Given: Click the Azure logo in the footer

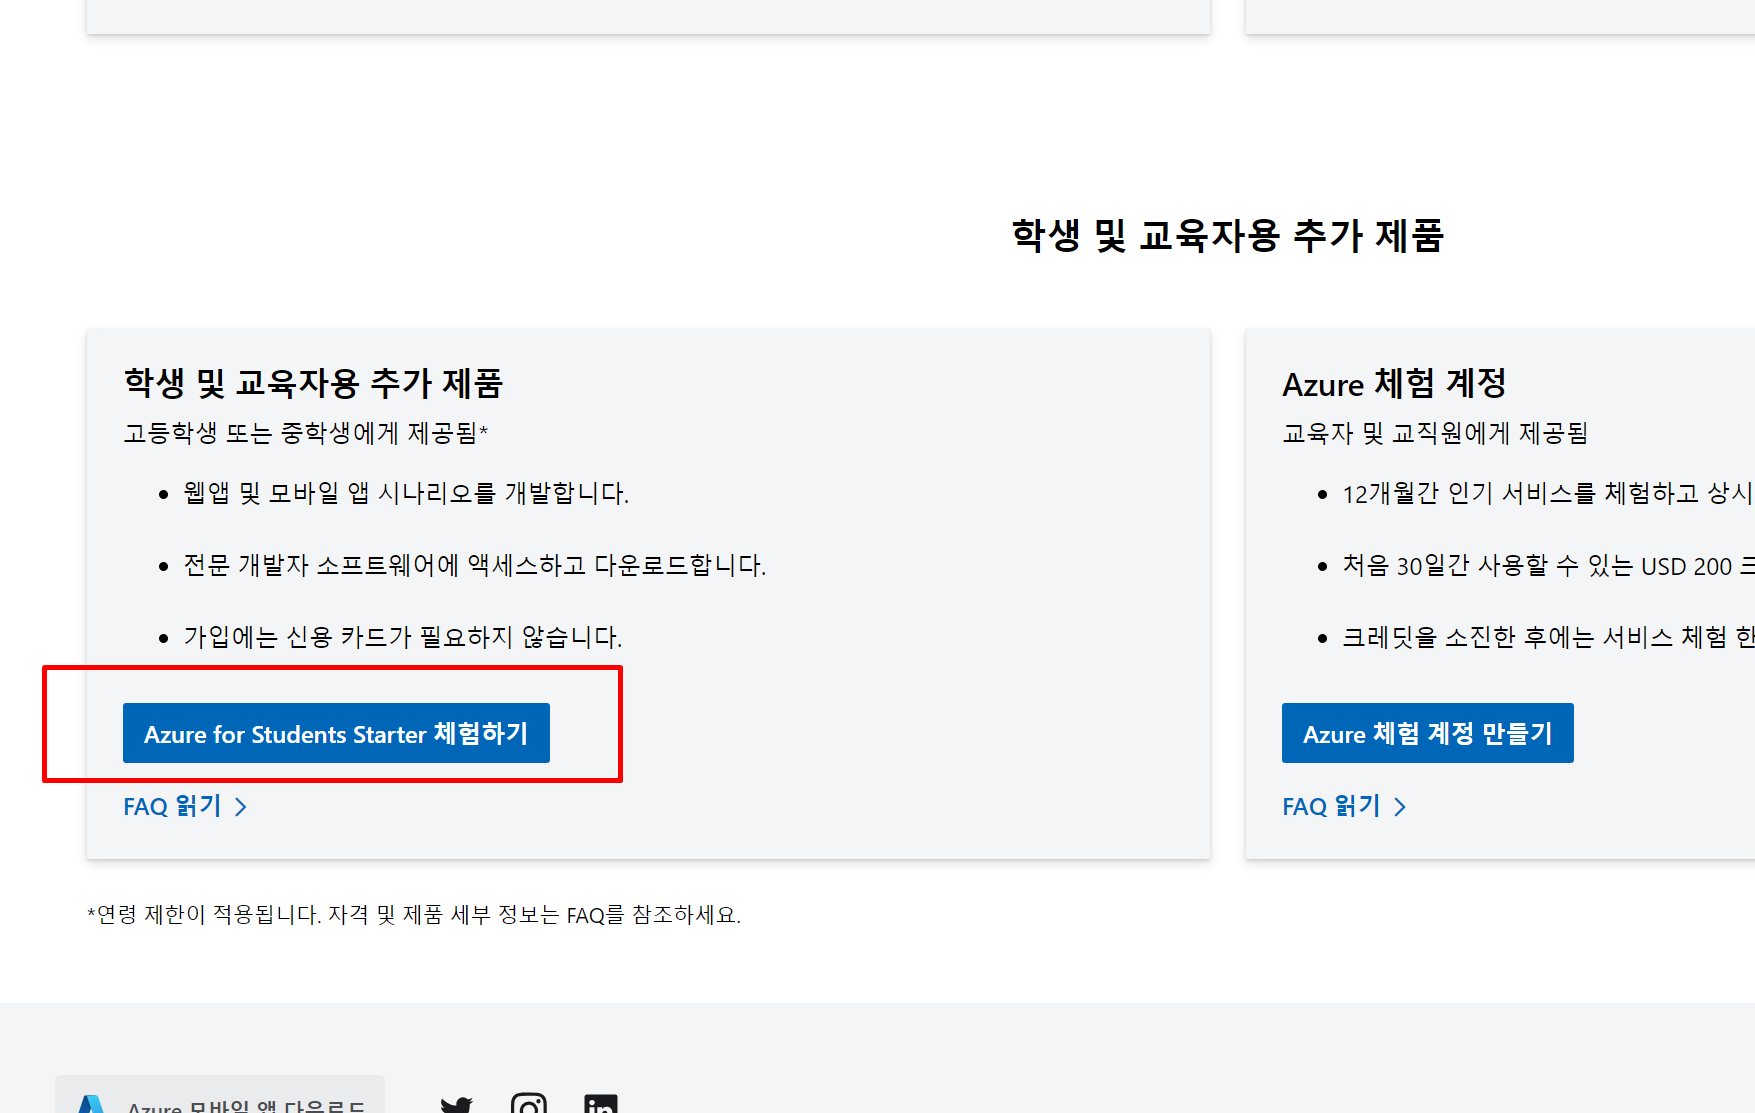Looking at the screenshot, I should pyautogui.click(x=92, y=1104).
